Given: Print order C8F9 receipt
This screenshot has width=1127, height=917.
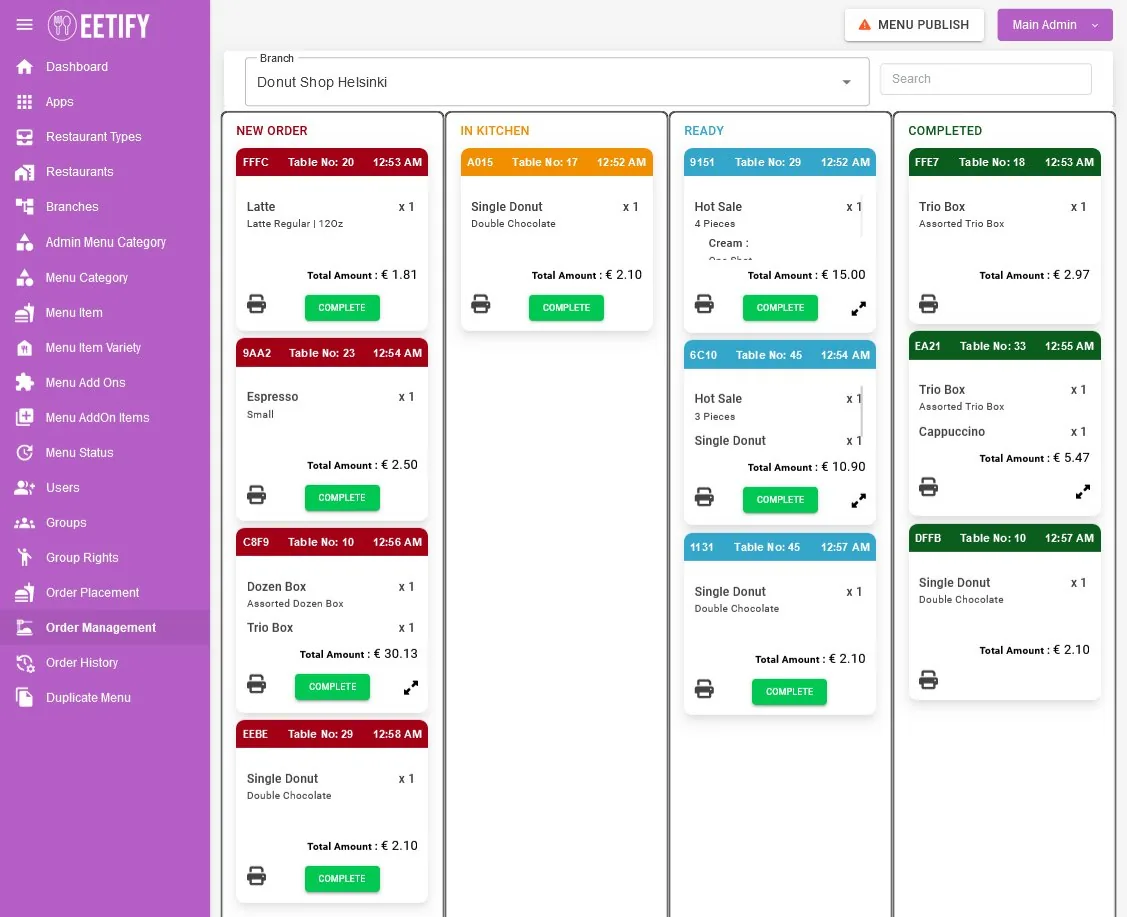Looking at the screenshot, I should pyautogui.click(x=257, y=683).
